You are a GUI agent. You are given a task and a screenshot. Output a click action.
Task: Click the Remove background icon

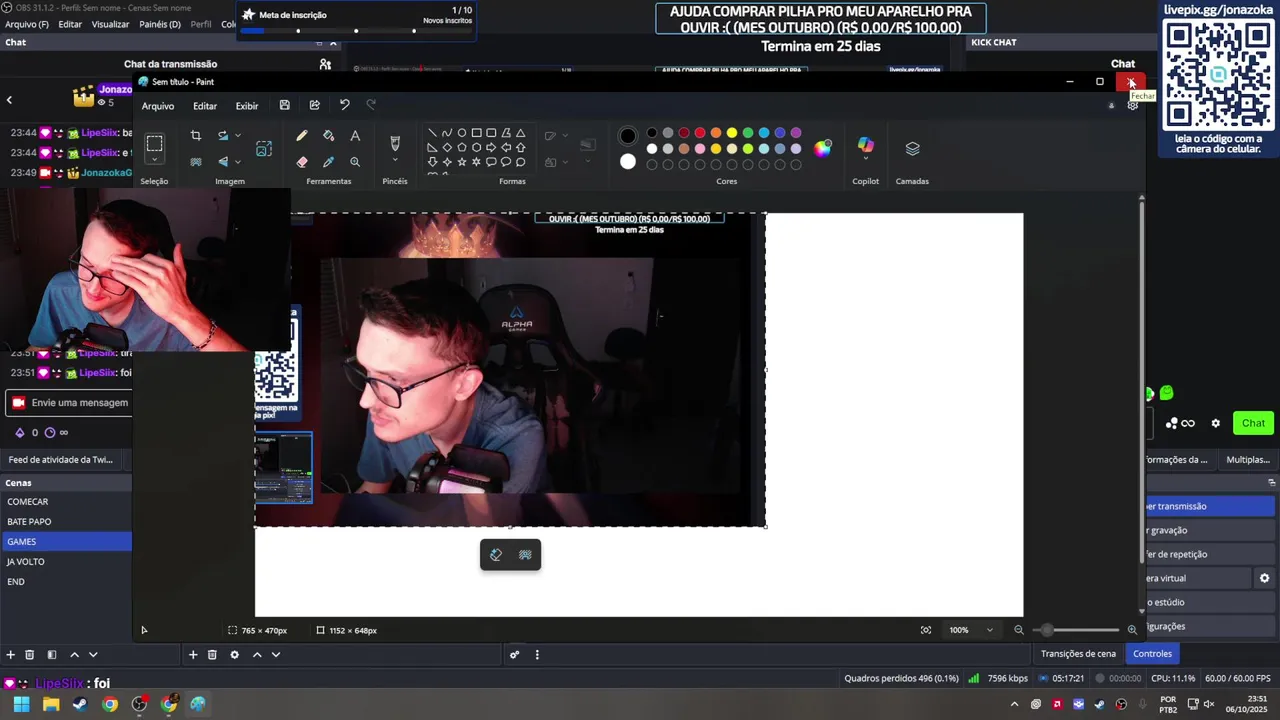click(x=196, y=161)
